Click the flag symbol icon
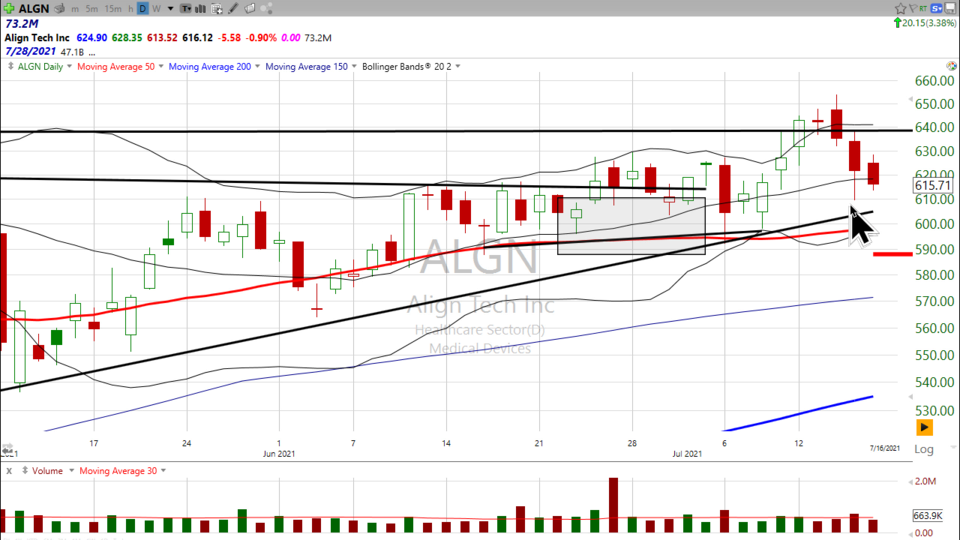 (x=913, y=9)
